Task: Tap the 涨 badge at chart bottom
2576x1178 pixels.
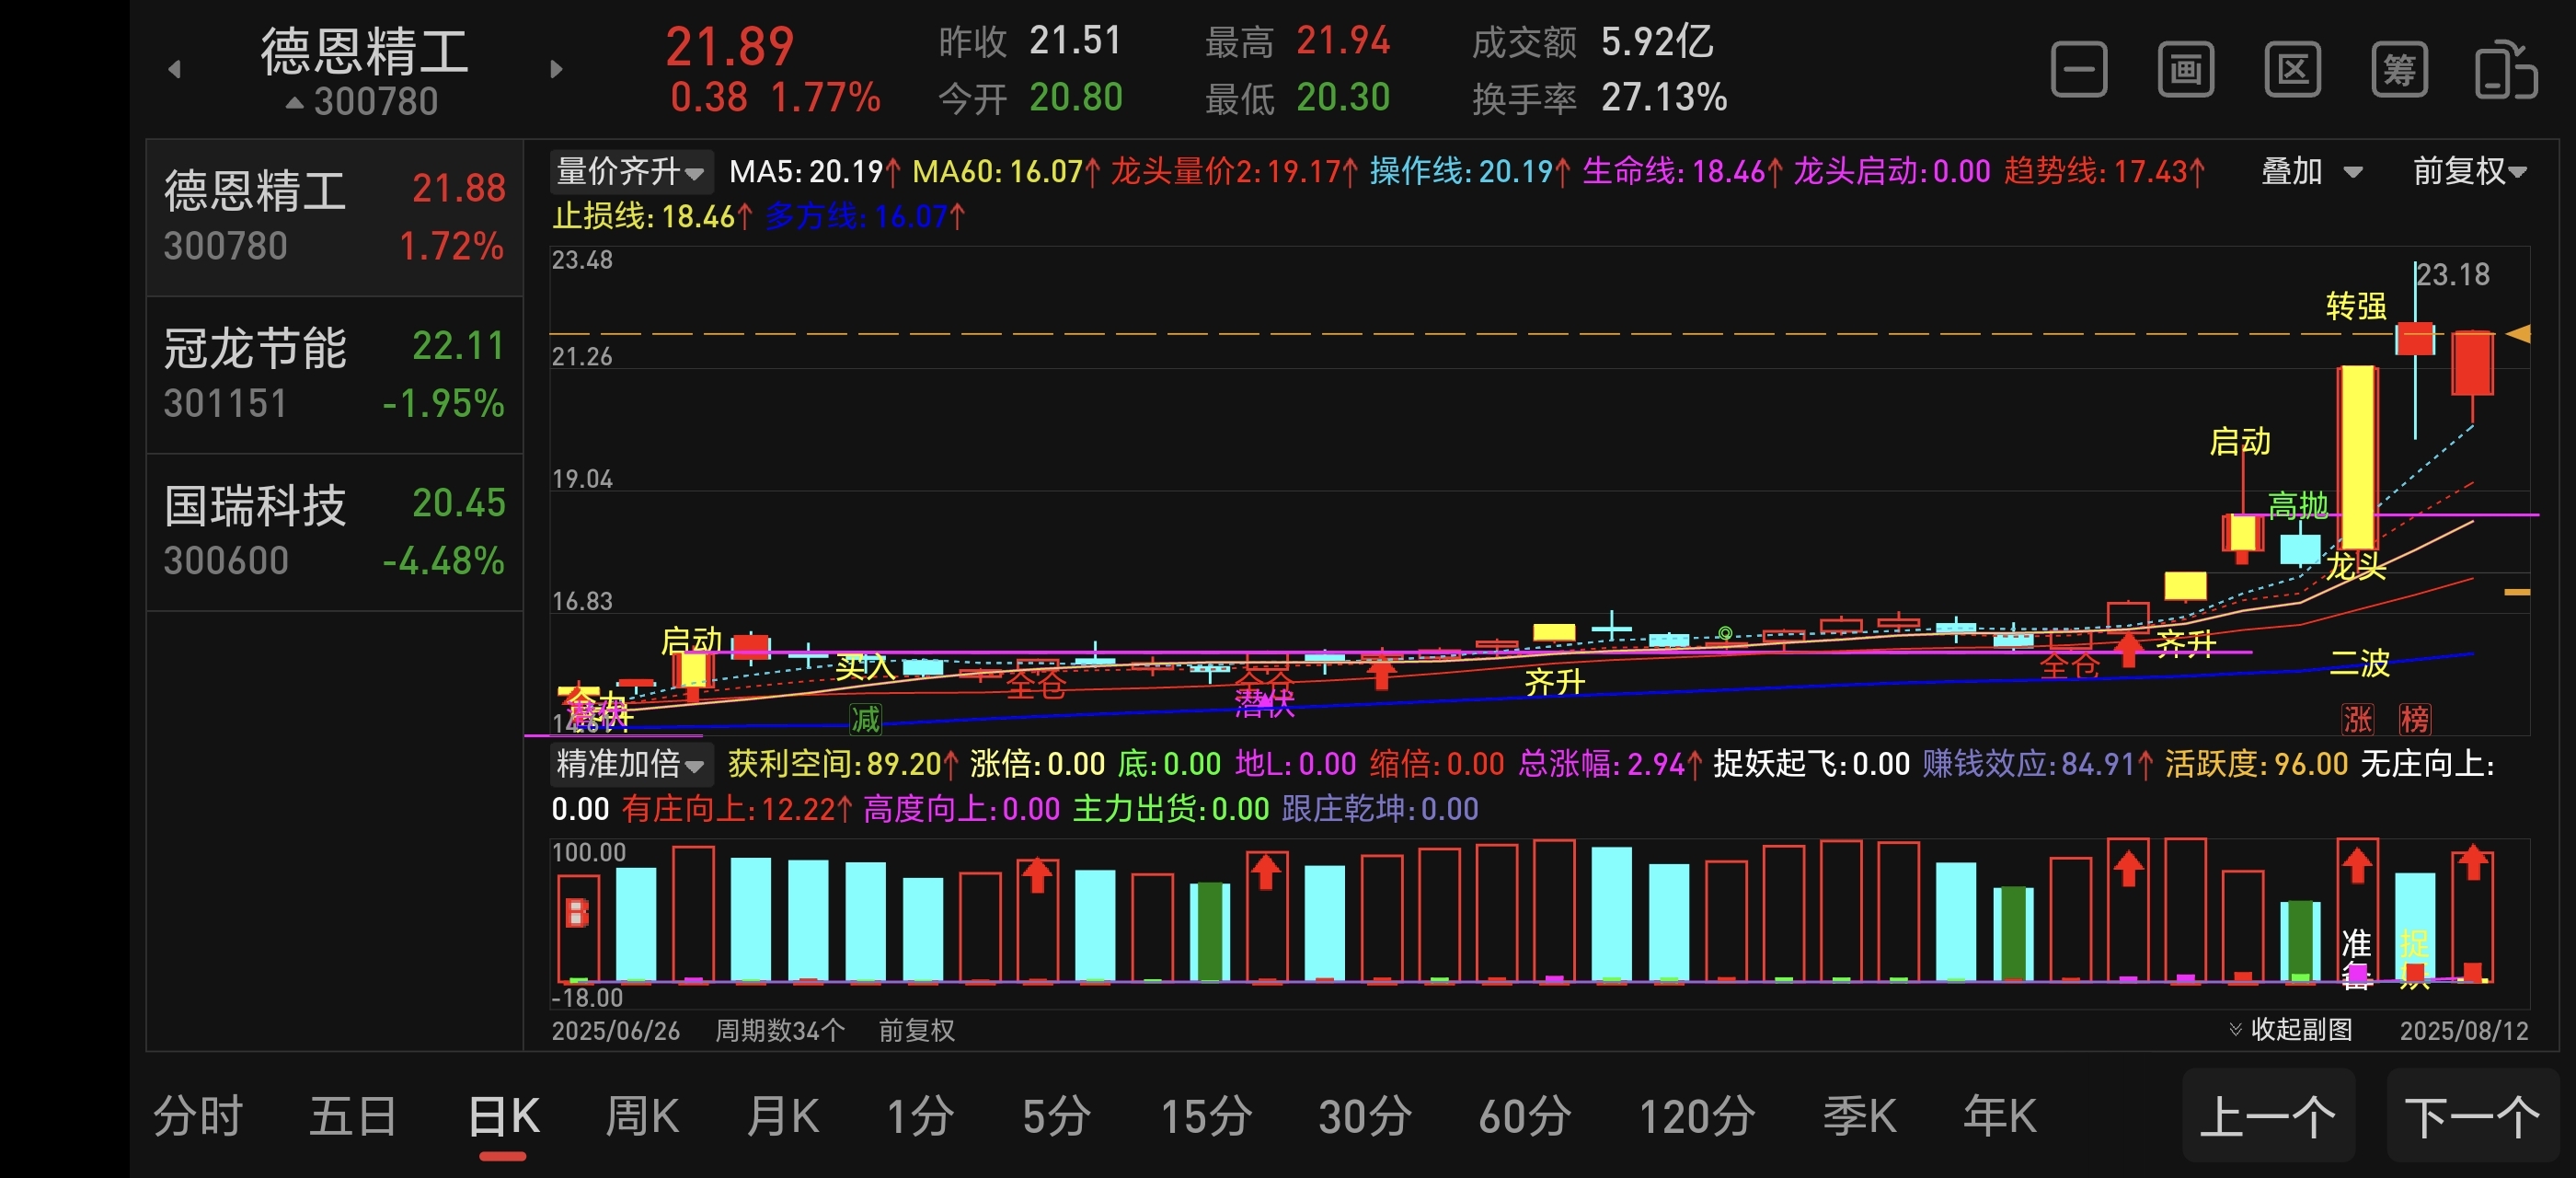Action: pos(2358,718)
